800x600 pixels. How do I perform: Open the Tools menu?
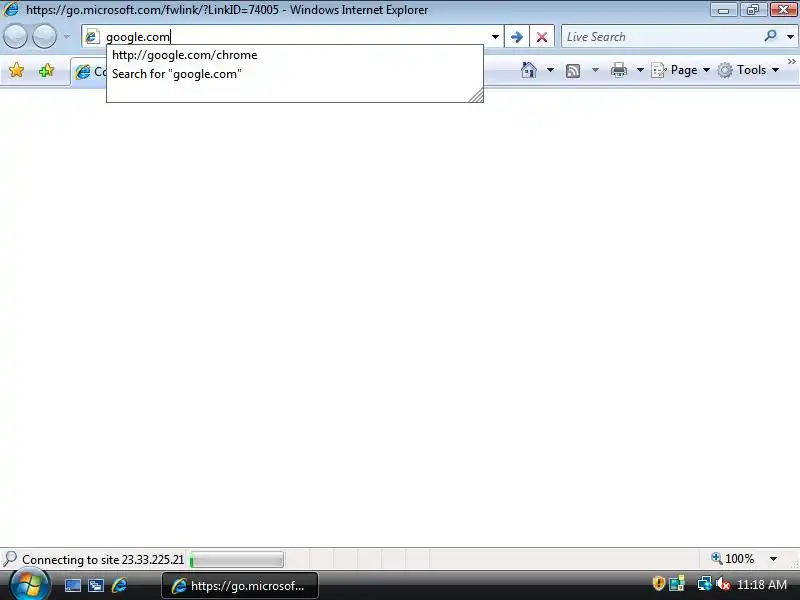(x=748, y=70)
